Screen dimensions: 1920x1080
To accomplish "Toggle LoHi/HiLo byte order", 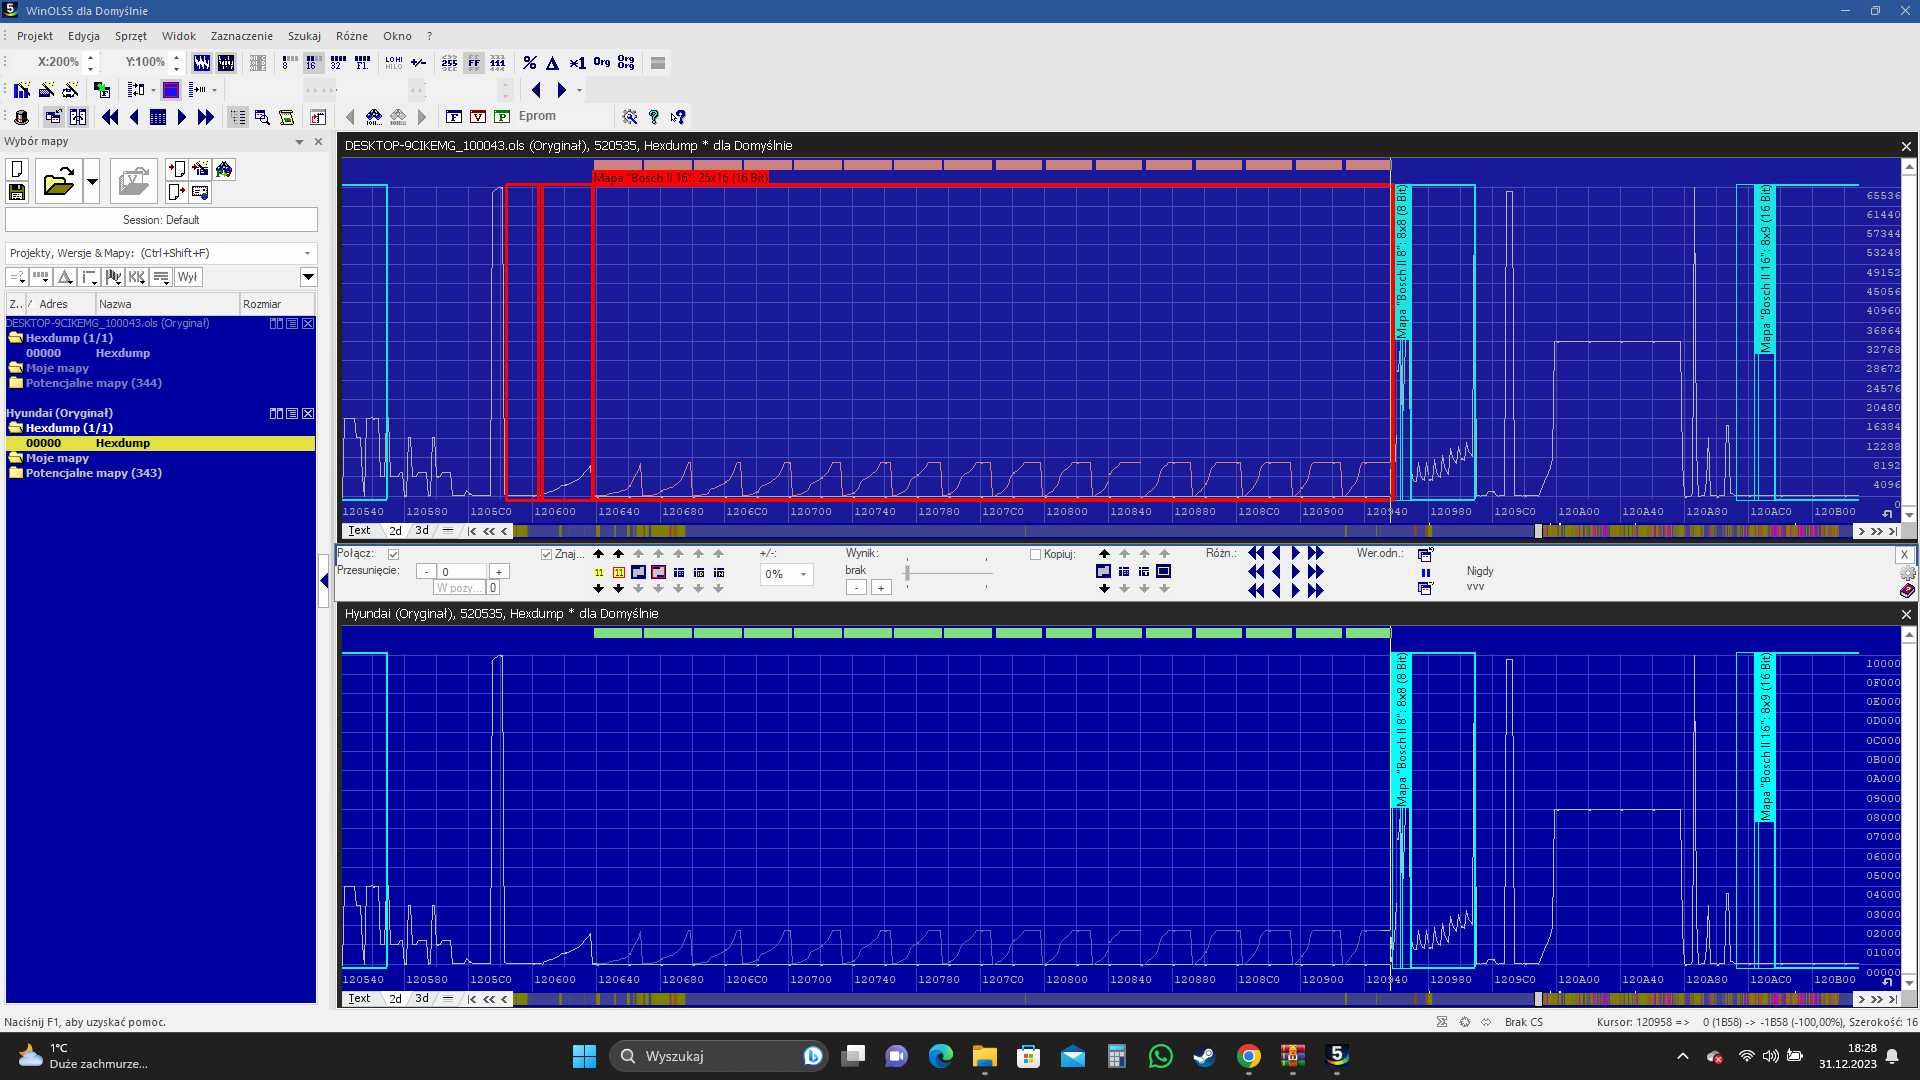I will [x=394, y=62].
